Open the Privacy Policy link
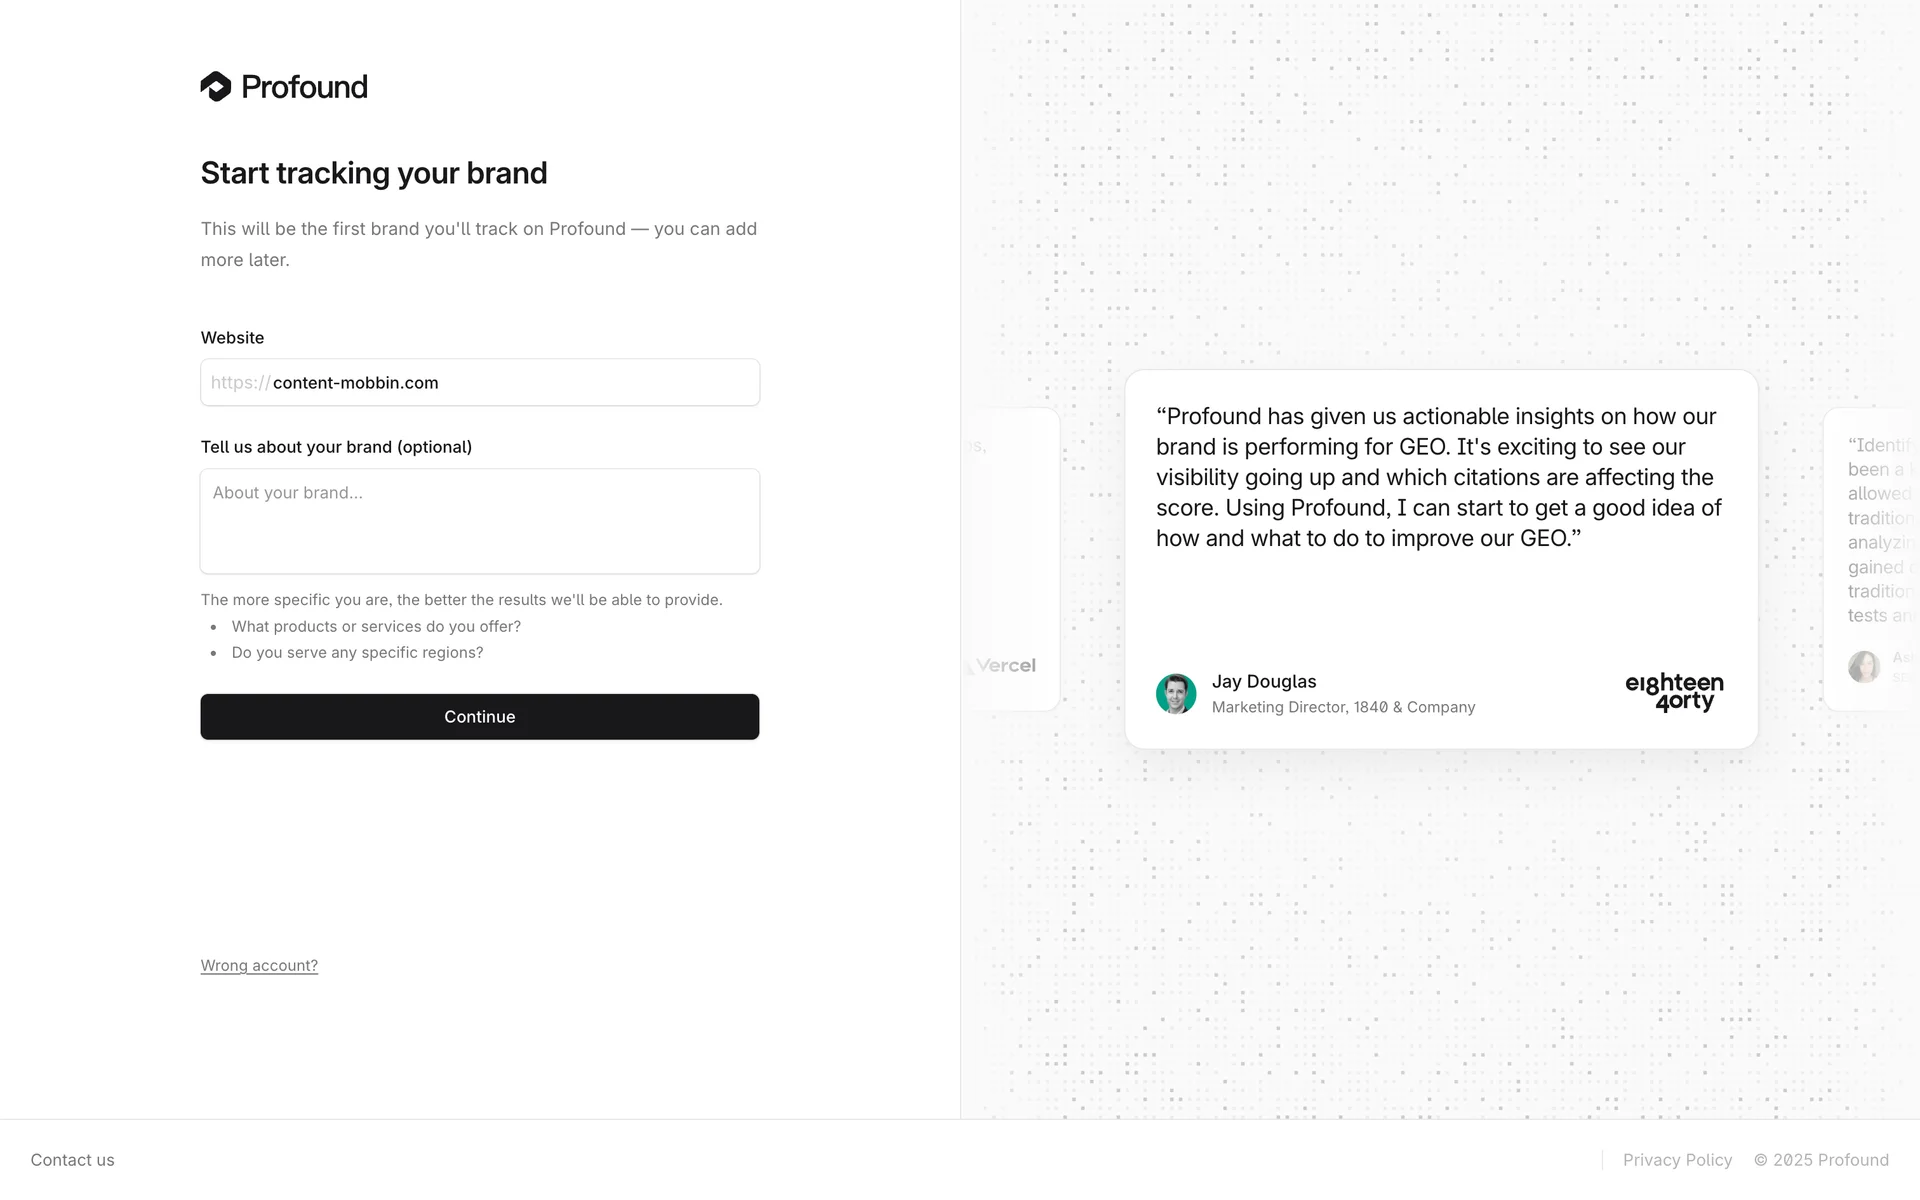Image resolution: width=1920 pixels, height=1200 pixels. (x=1677, y=1160)
